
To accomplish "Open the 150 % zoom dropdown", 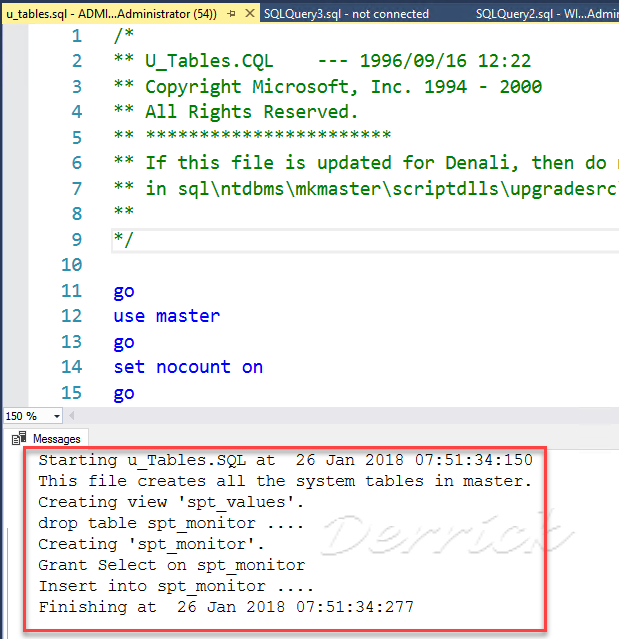I will [x=57, y=416].
